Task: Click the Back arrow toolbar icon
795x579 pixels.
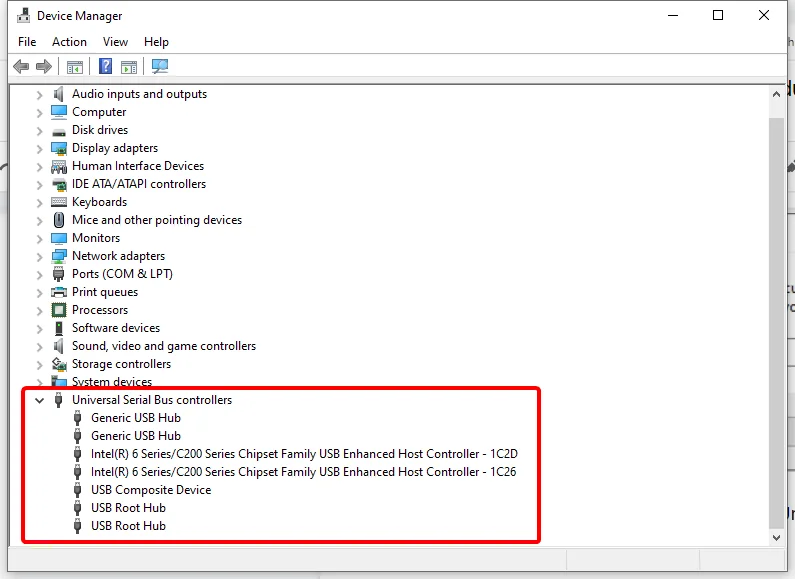Action: pyautogui.click(x=21, y=66)
